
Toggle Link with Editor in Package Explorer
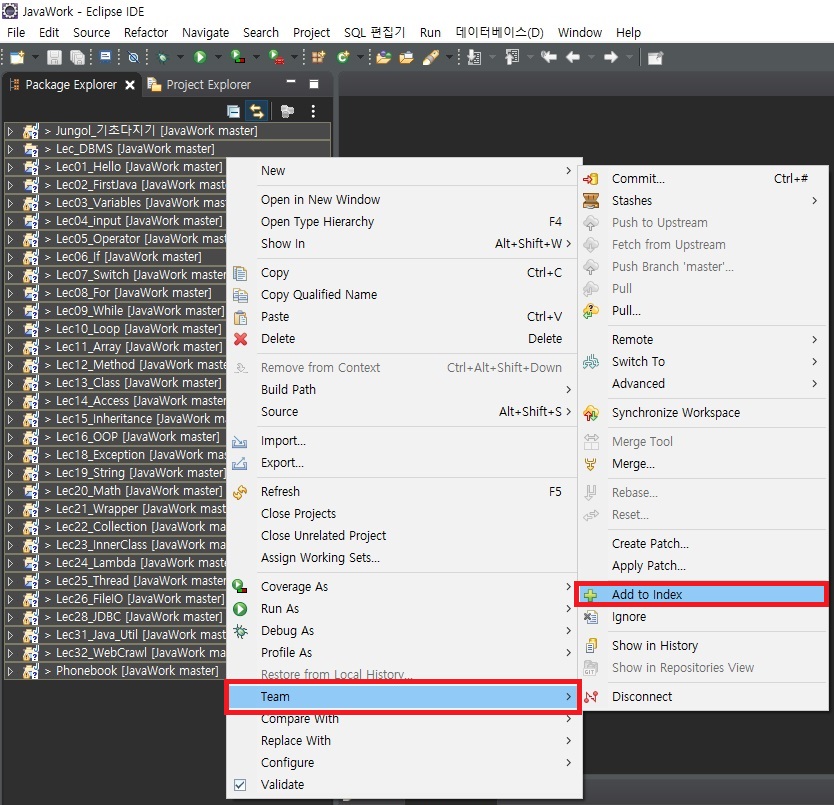tap(257, 111)
